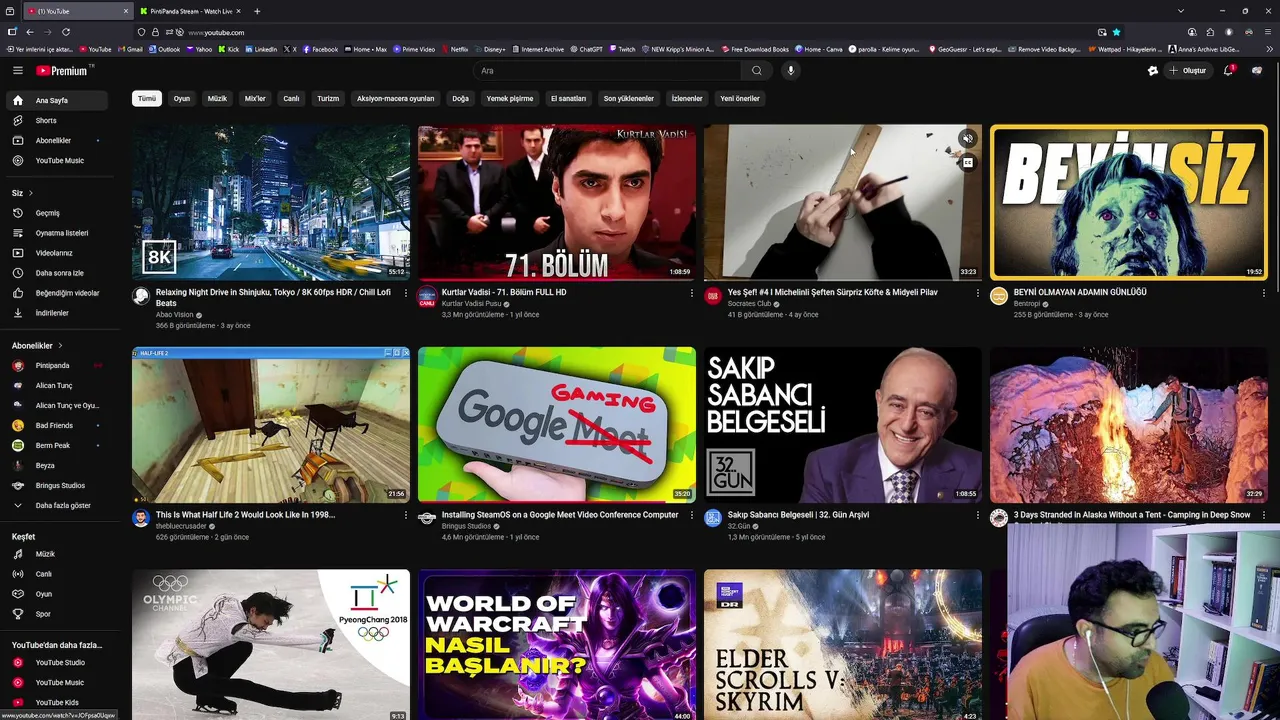Select the El sanatları chip
The width and height of the screenshot is (1280, 720).
coord(568,99)
